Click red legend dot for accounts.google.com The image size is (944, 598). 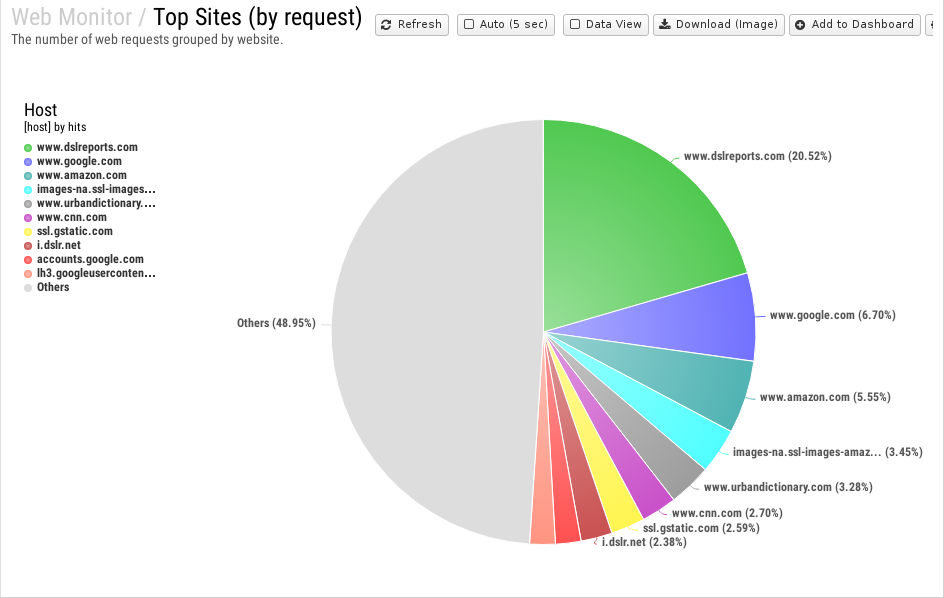pyautogui.click(x=28, y=260)
